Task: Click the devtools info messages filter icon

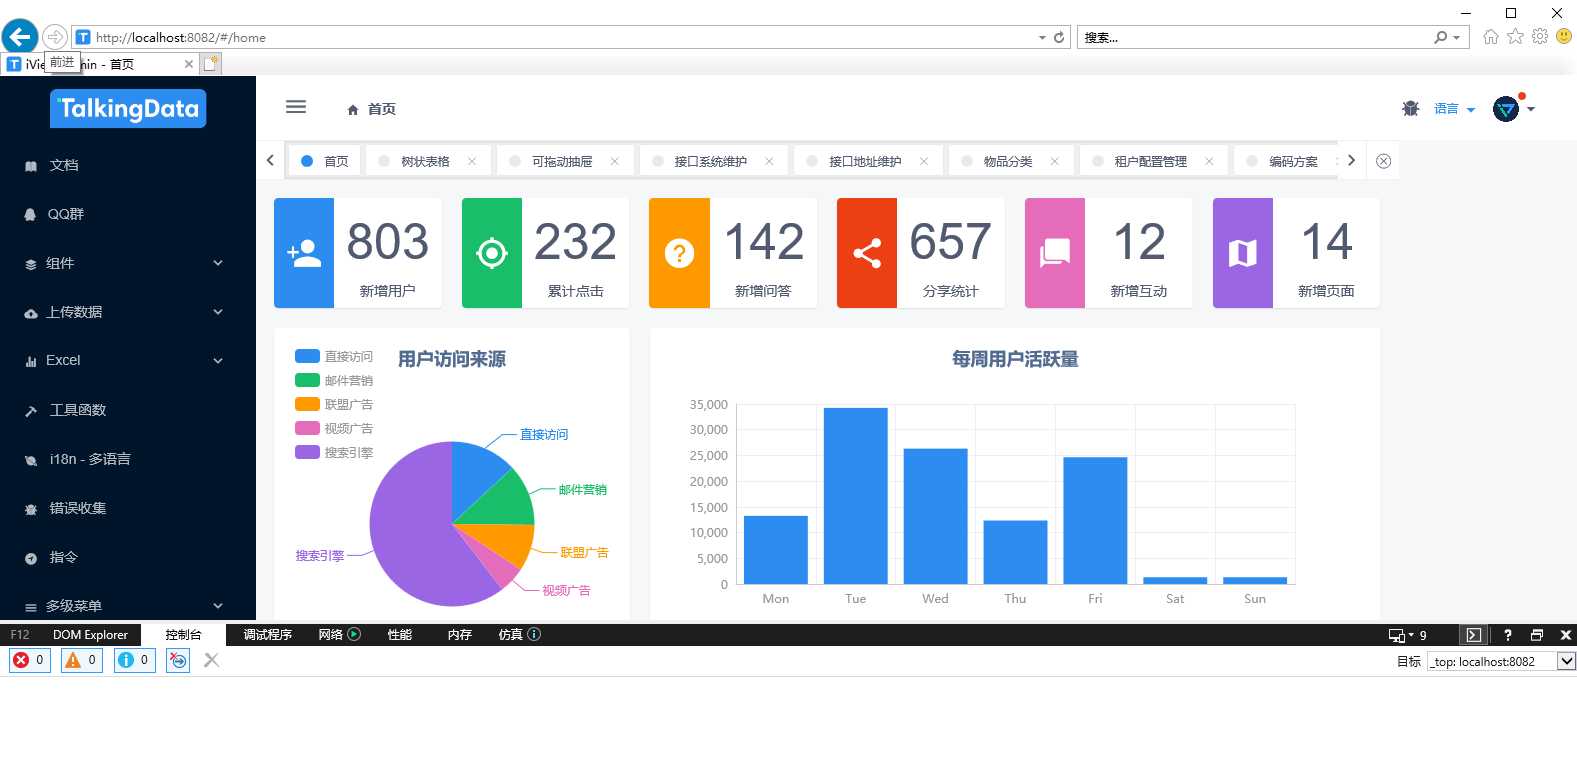Action: (x=134, y=660)
